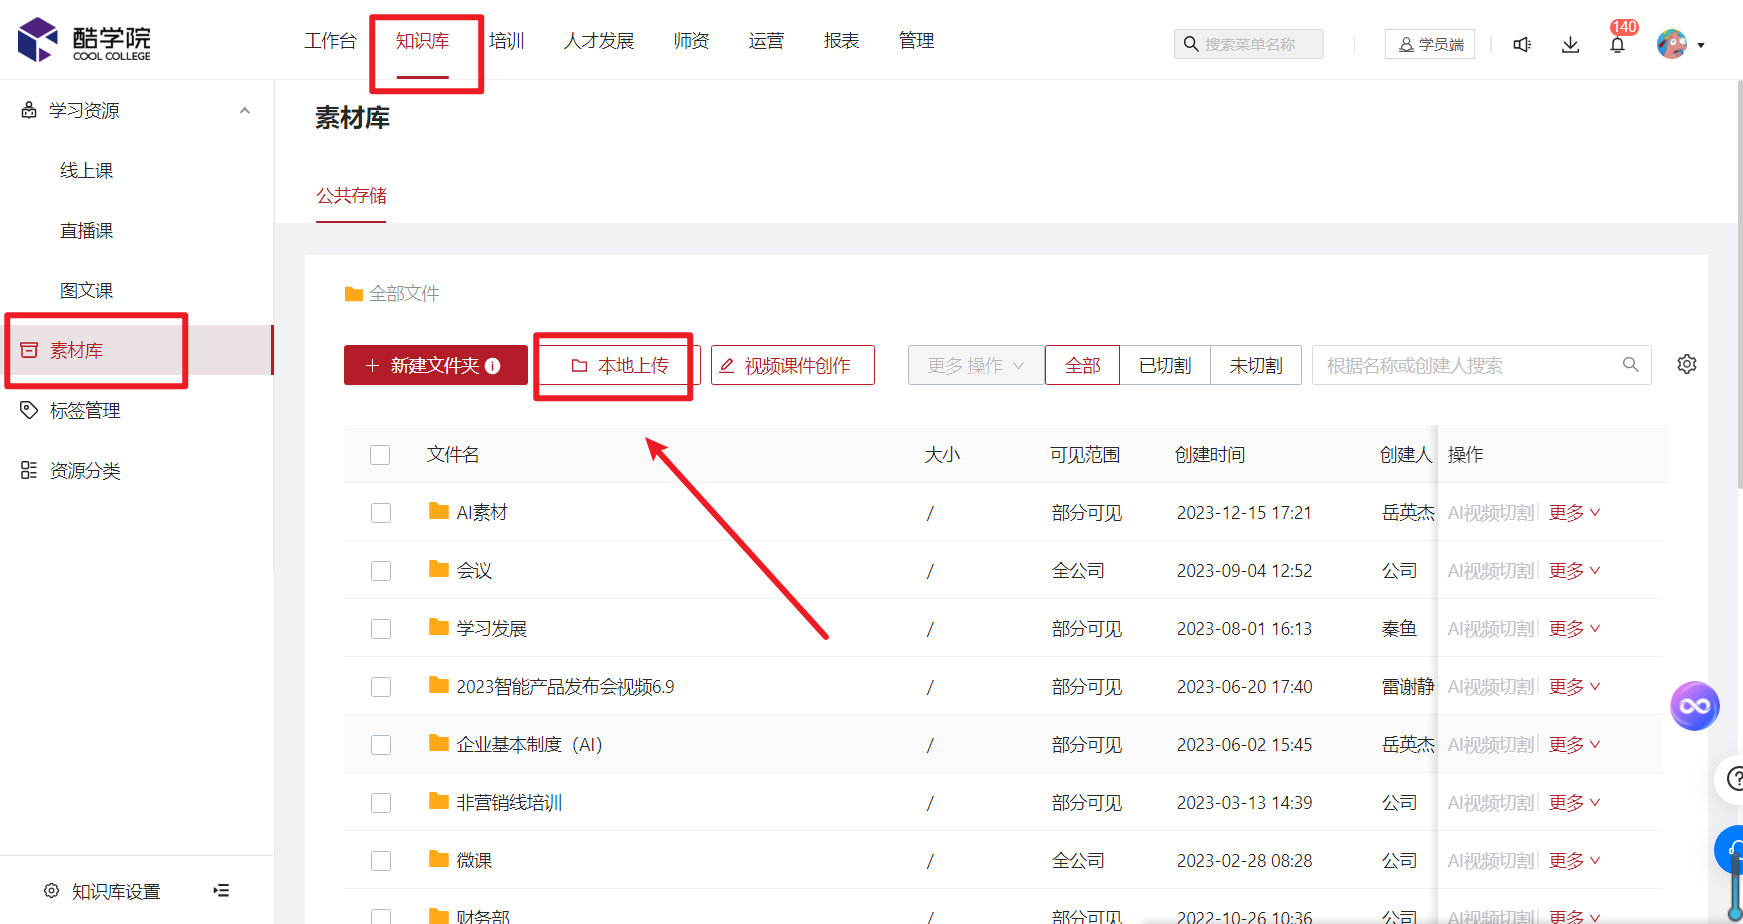This screenshot has height=924, width=1743.
Task: Check the 学习发展 row checkbox
Action: coord(381,629)
